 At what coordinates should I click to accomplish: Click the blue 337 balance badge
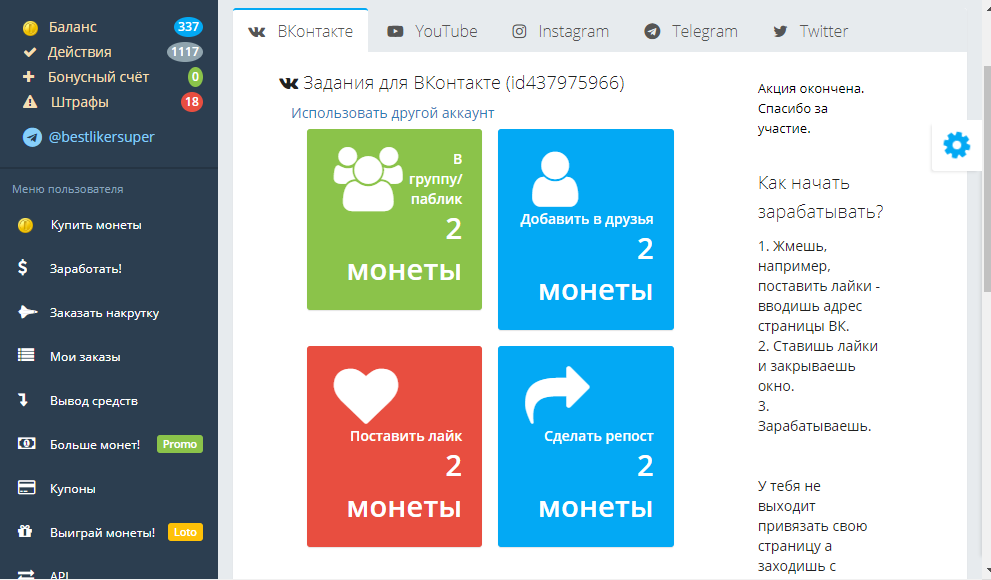click(x=188, y=27)
